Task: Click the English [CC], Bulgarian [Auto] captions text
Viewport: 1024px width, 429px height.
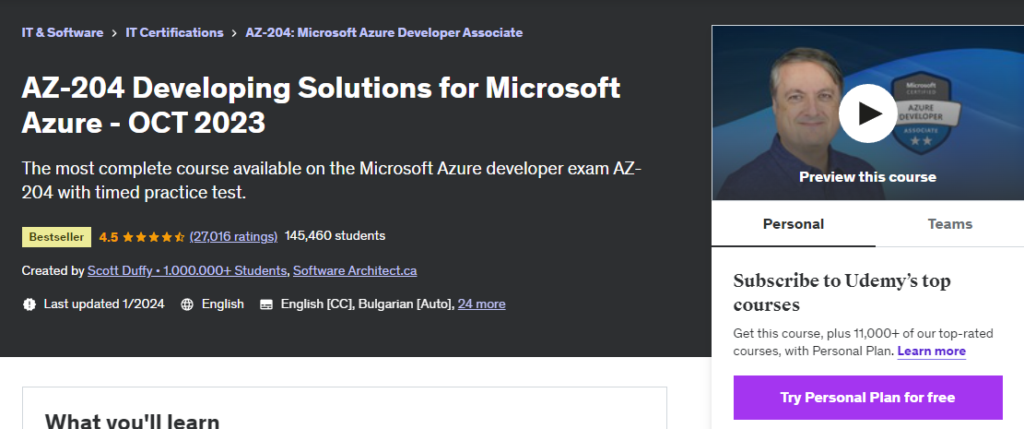Action: [x=367, y=304]
